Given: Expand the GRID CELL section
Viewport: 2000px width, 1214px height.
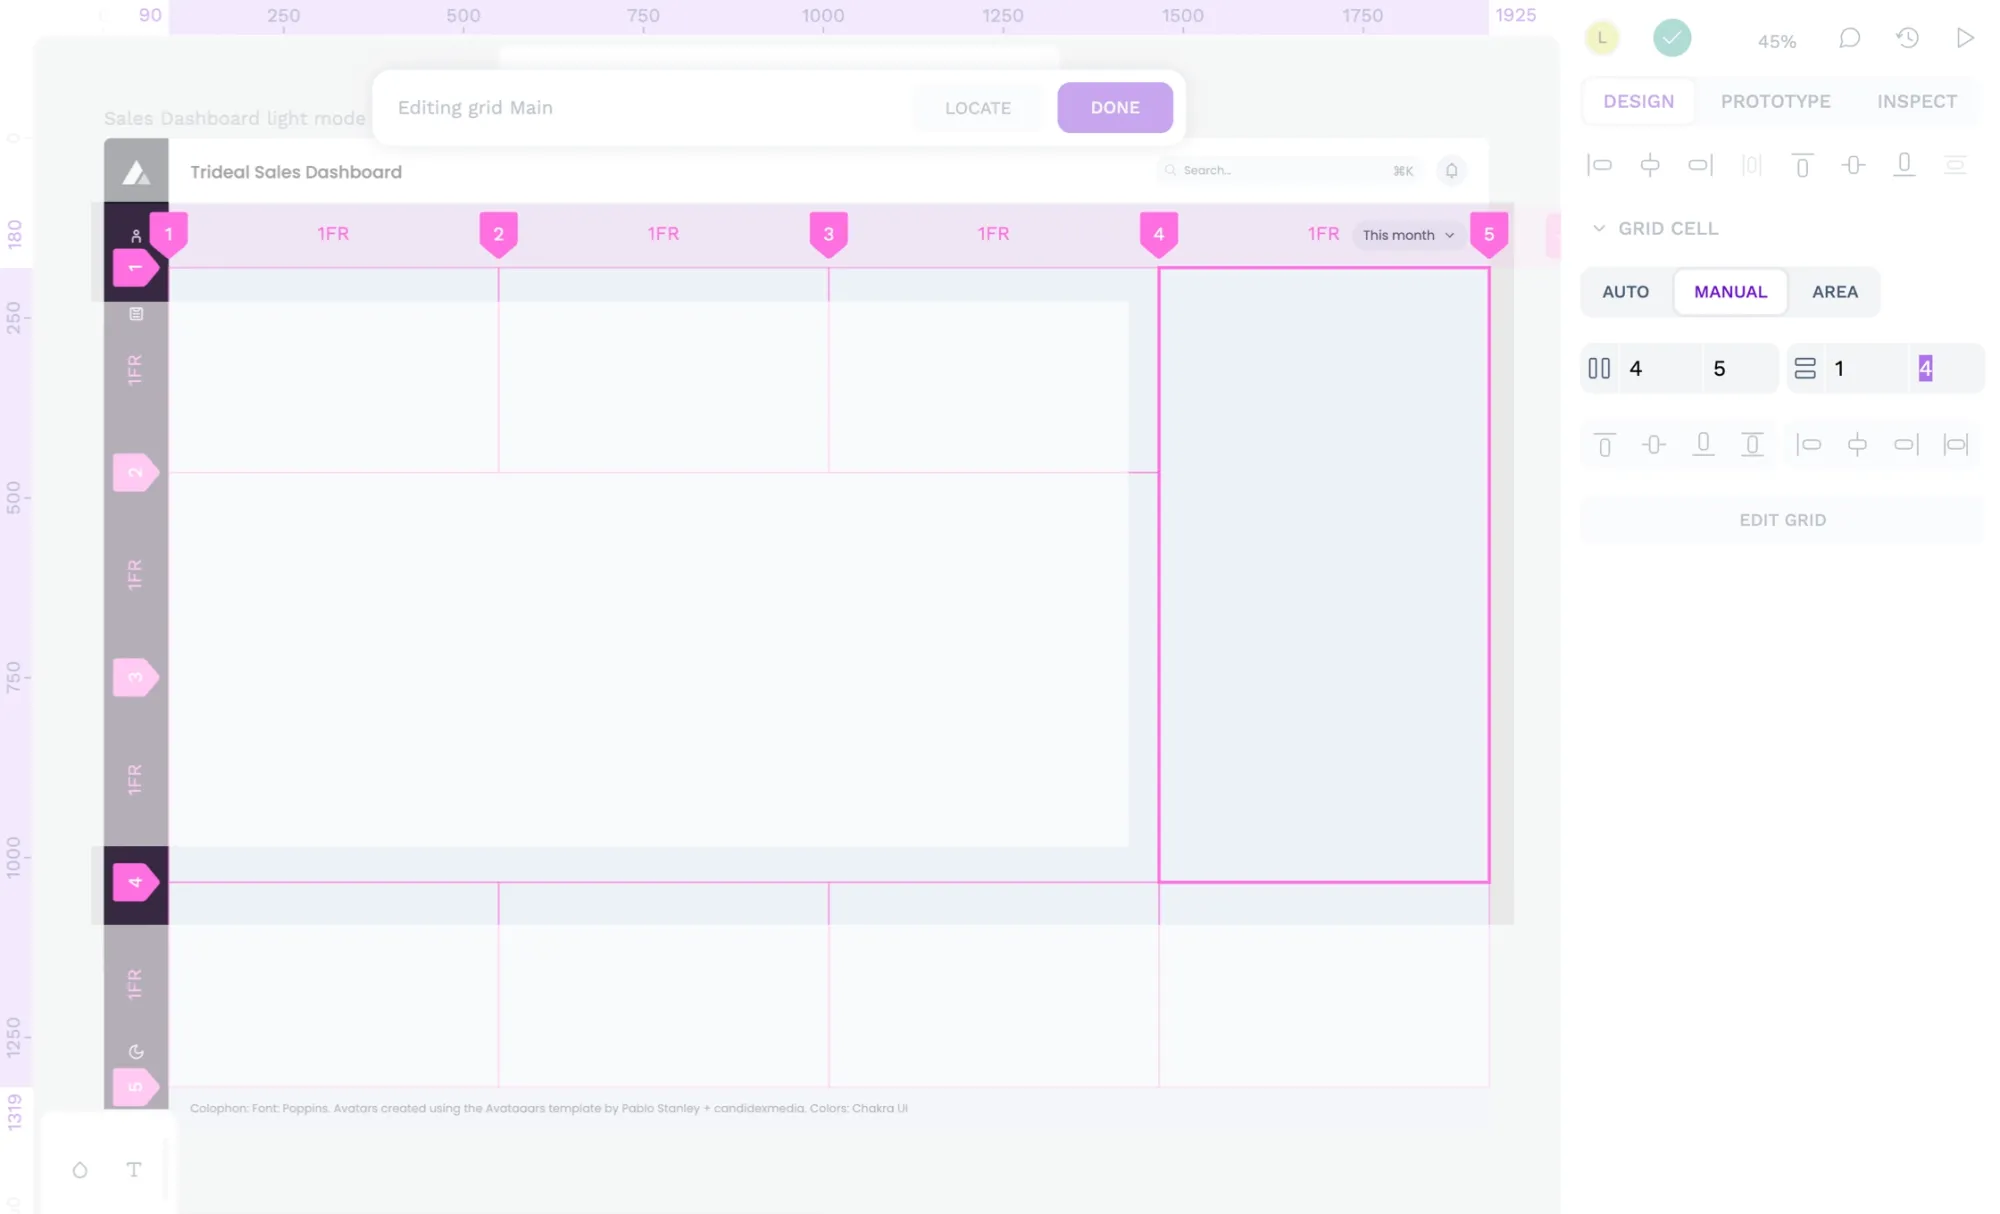Looking at the screenshot, I should pos(1599,227).
